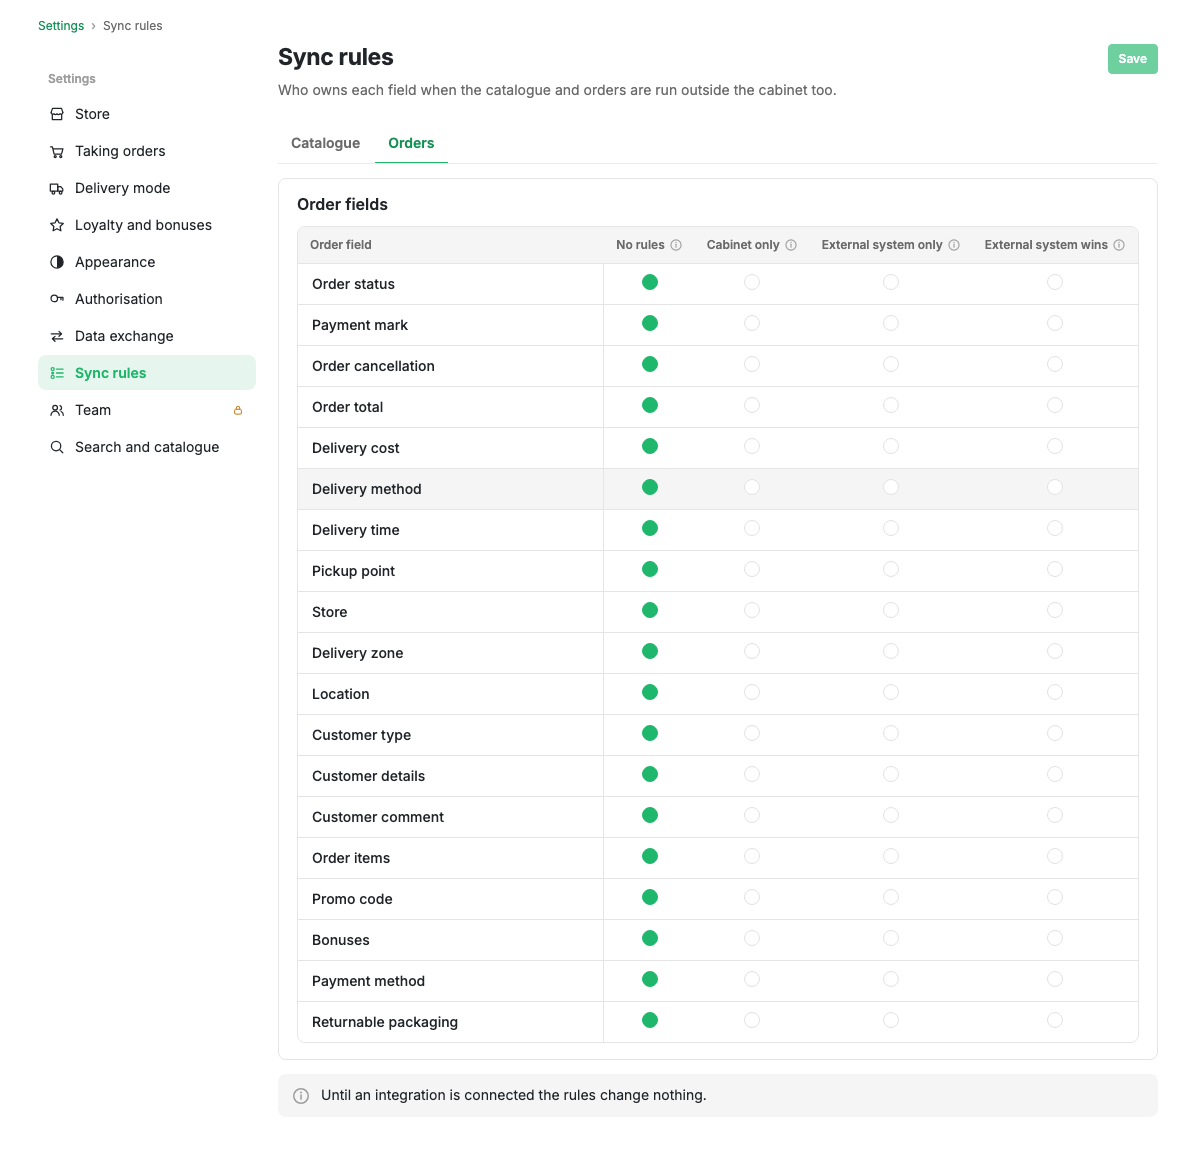Open Appearance settings

pos(146,262)
